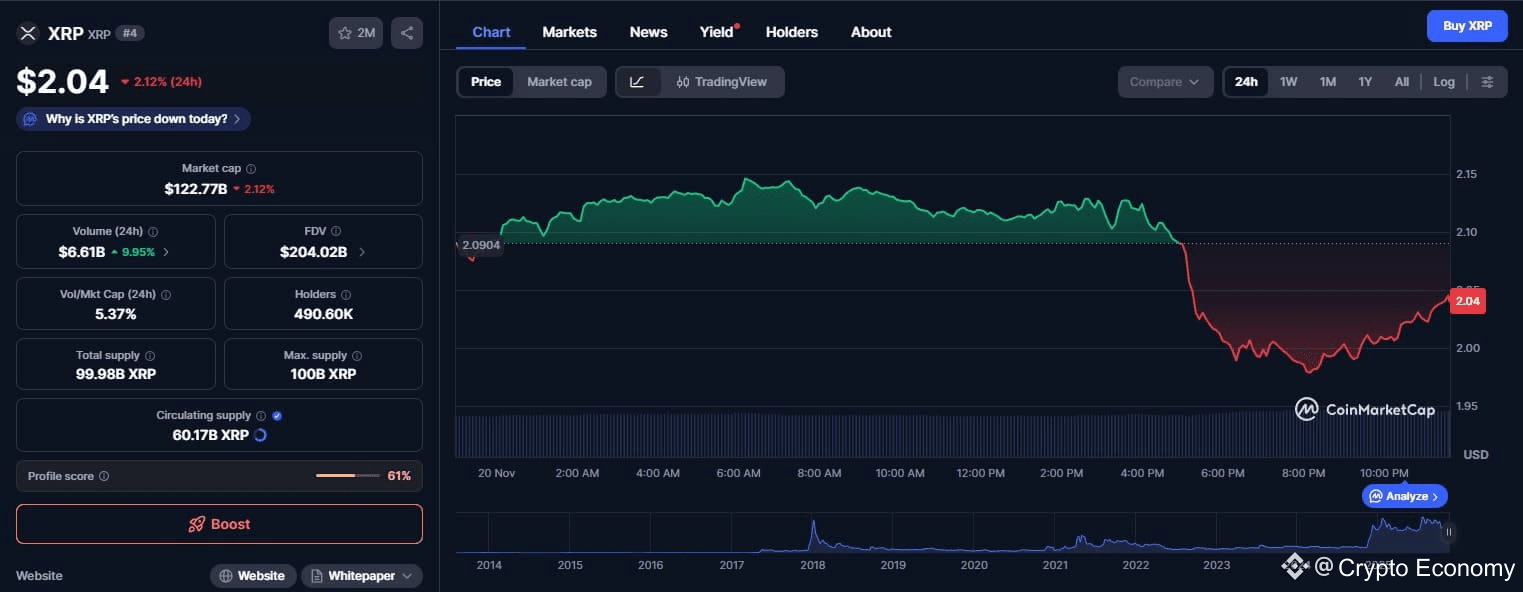Click the historical range slider handle

coord(1448,533)
